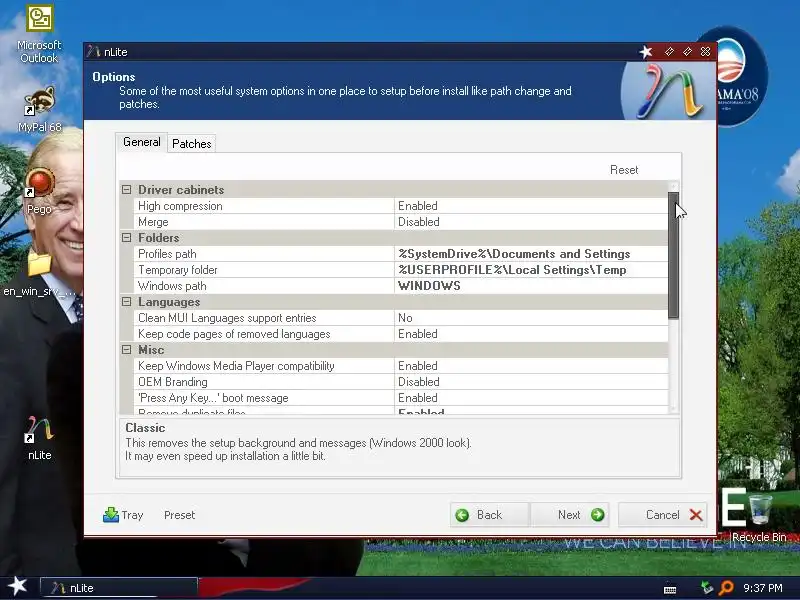Select the Windows path row label
The height and width of the screenshot is (600, 800).
pyautogui.click(x=172, y=286)
